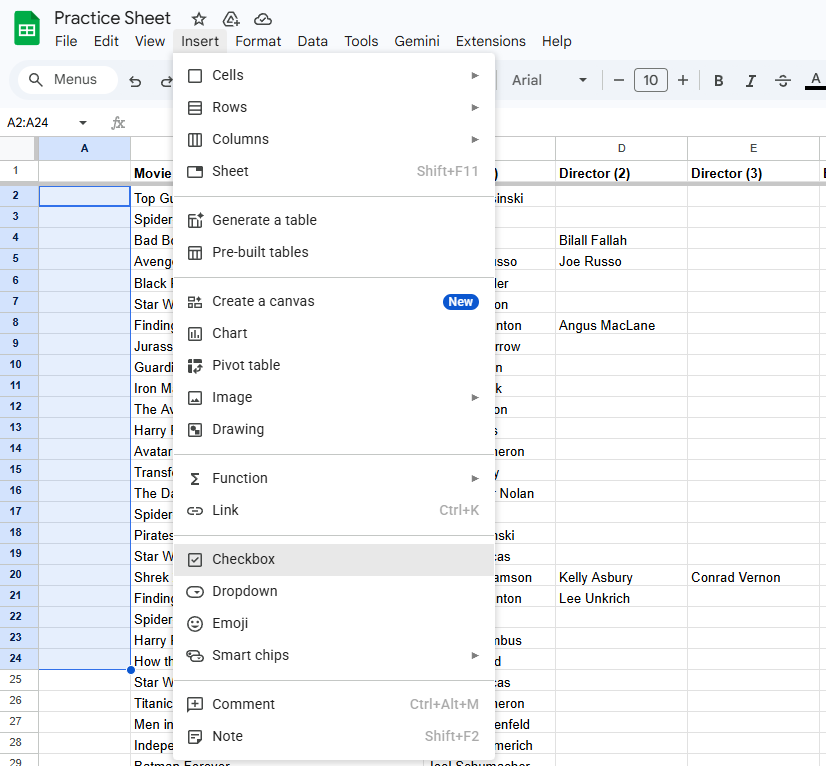The height and width of the screenshot is (766, 826).
Task: Open the Edit menu
Action: (106, 41)
